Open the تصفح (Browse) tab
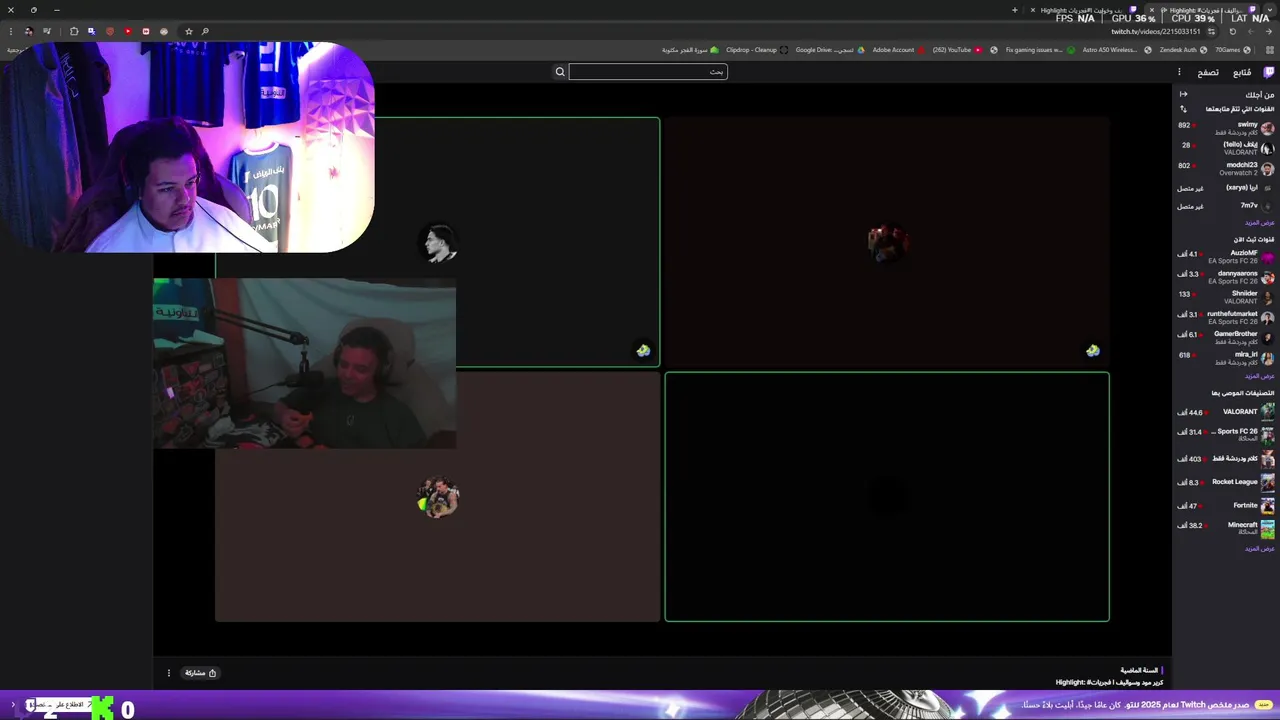Image resolution: width=1280 pixels, height=720 pixels. [1208, 72]
